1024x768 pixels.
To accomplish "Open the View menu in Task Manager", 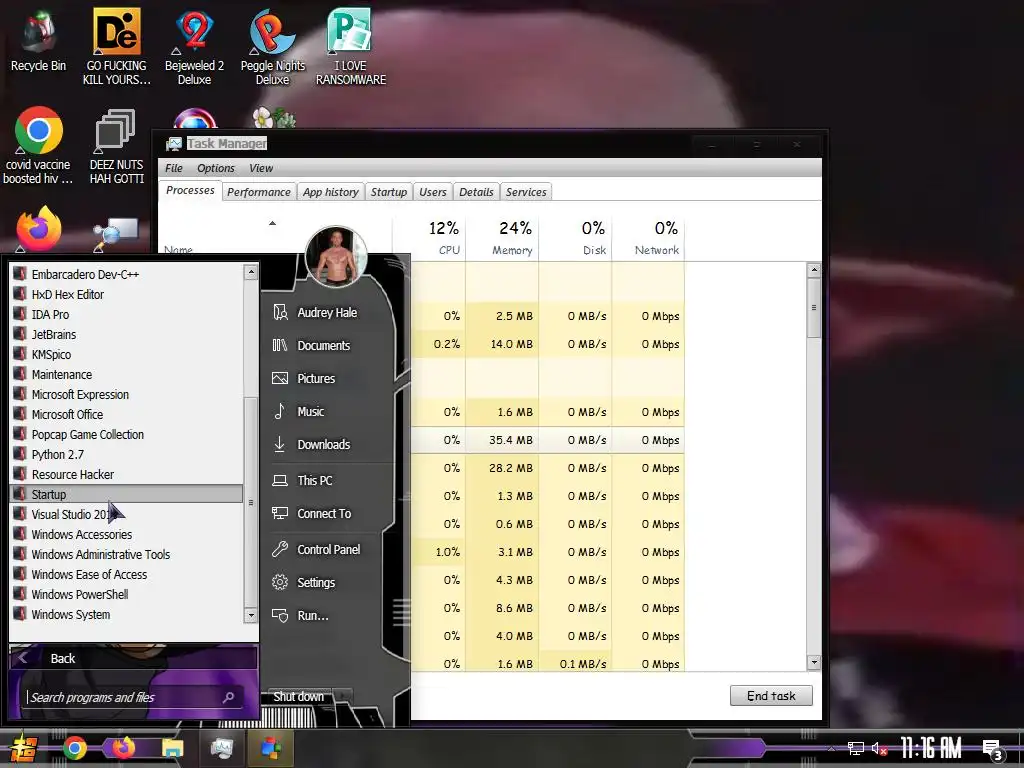I will [x=261, y=168].
